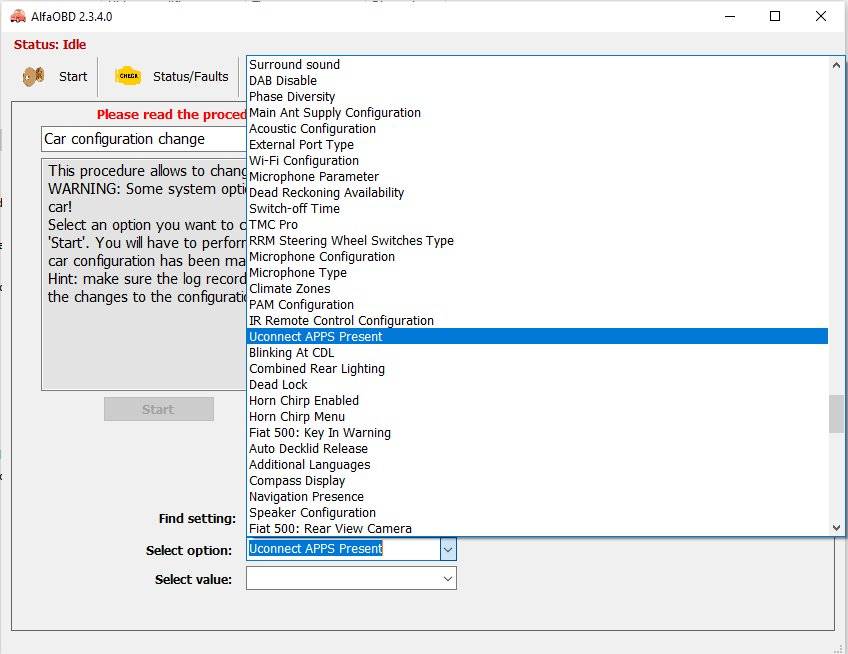Viewport: 848px width, 654px height.
Task: Choose TMC Pro from the list
Action: [x=537, y=224]
